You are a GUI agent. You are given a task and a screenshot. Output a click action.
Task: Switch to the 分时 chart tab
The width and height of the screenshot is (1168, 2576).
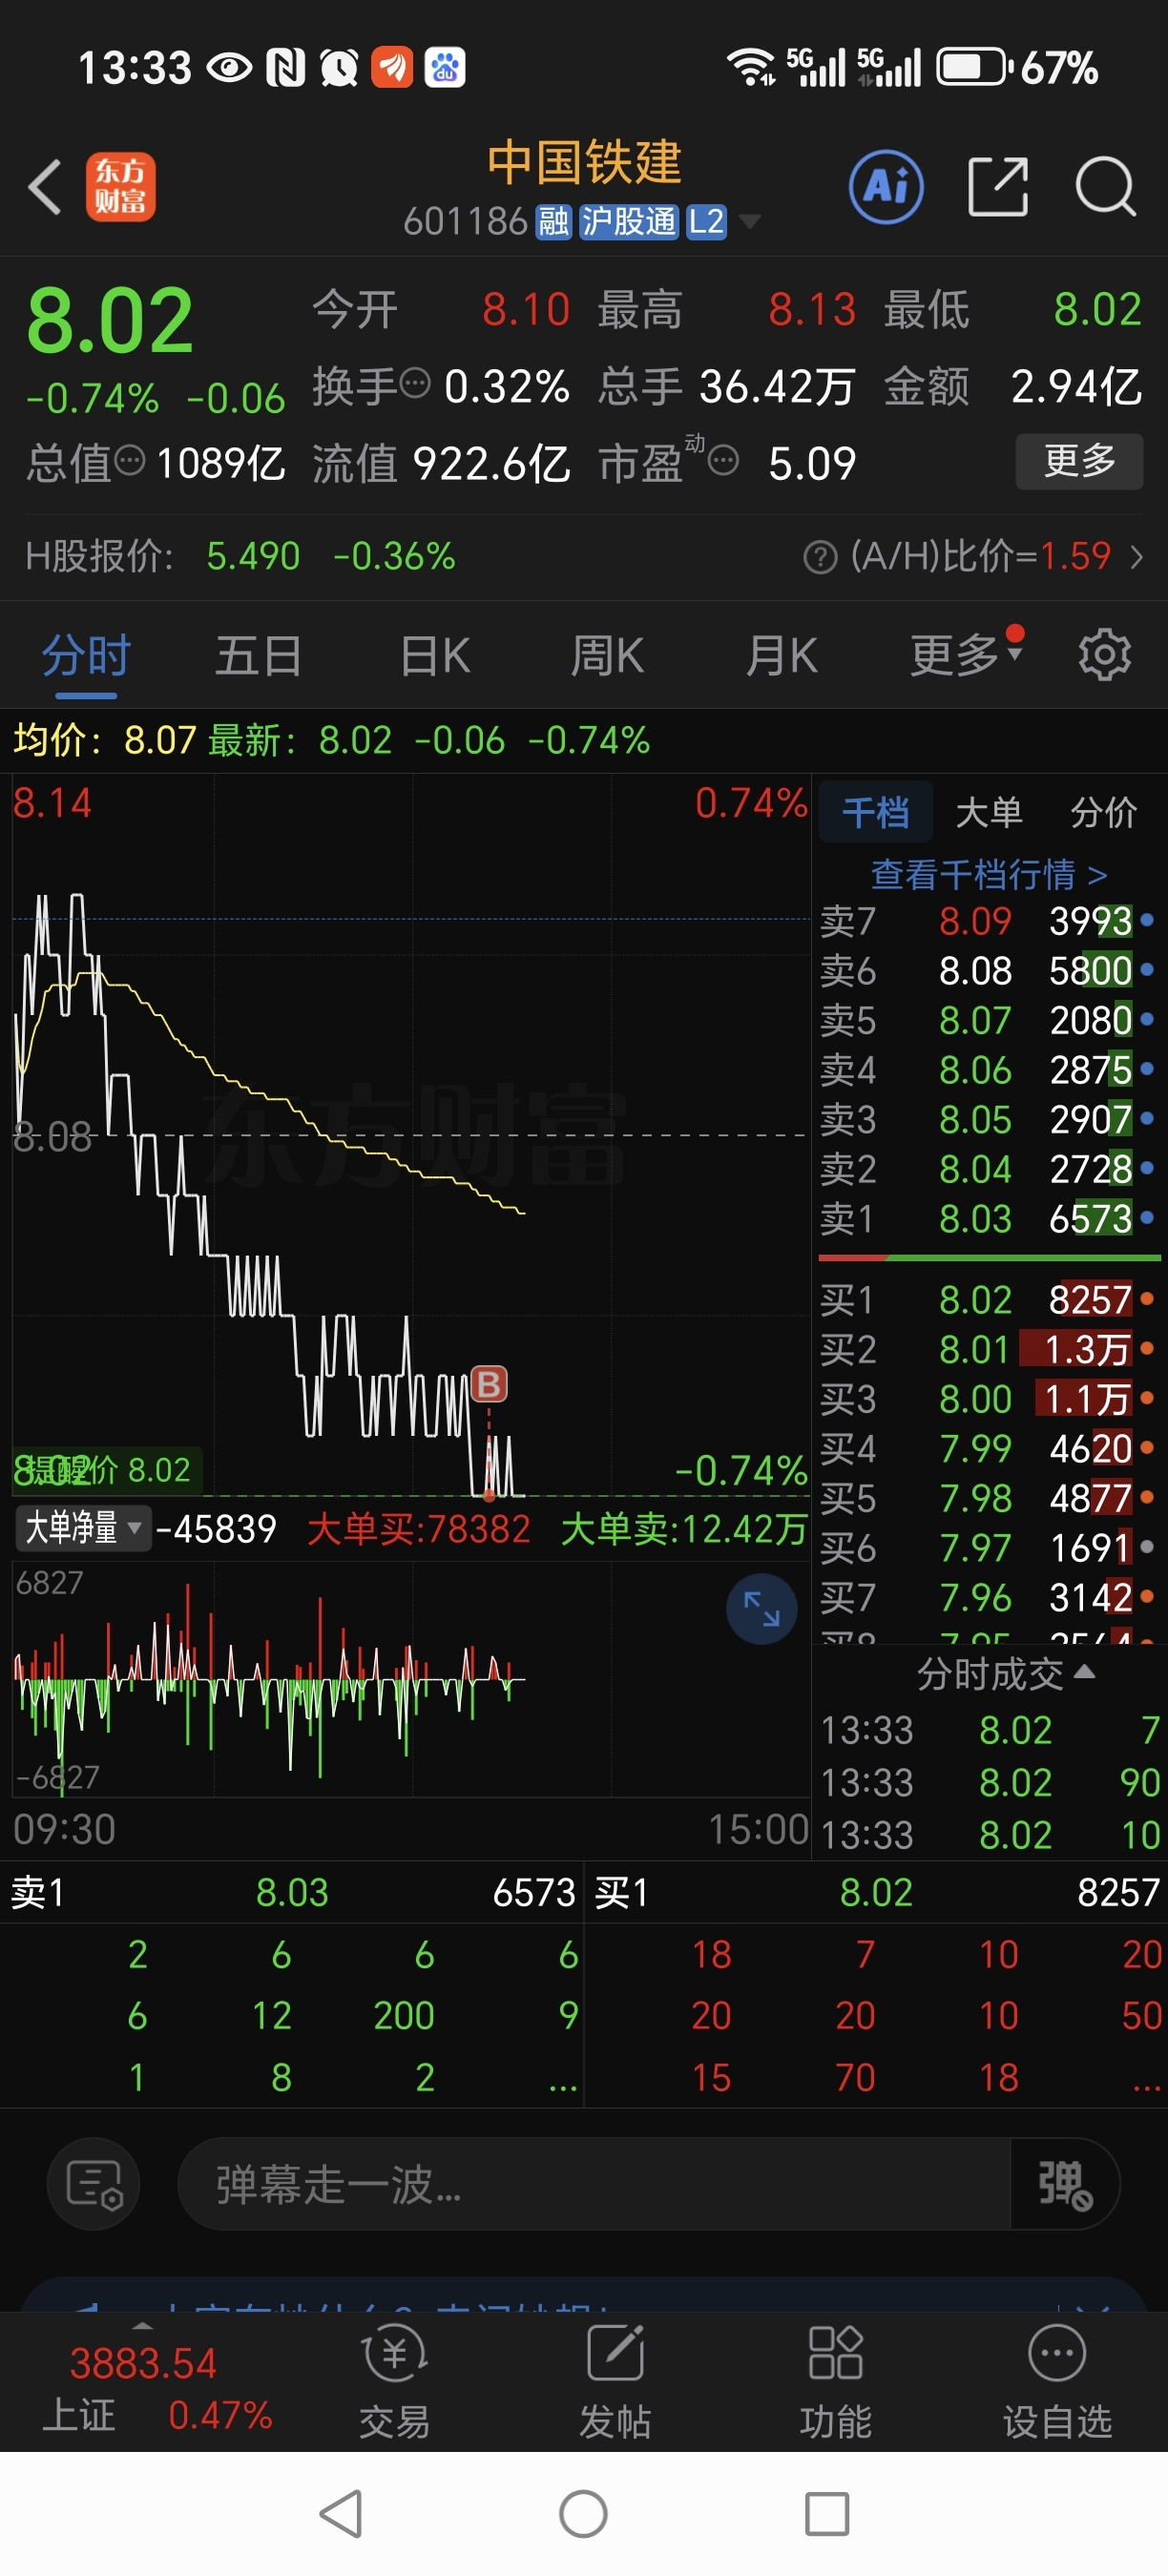coord(86,656)
